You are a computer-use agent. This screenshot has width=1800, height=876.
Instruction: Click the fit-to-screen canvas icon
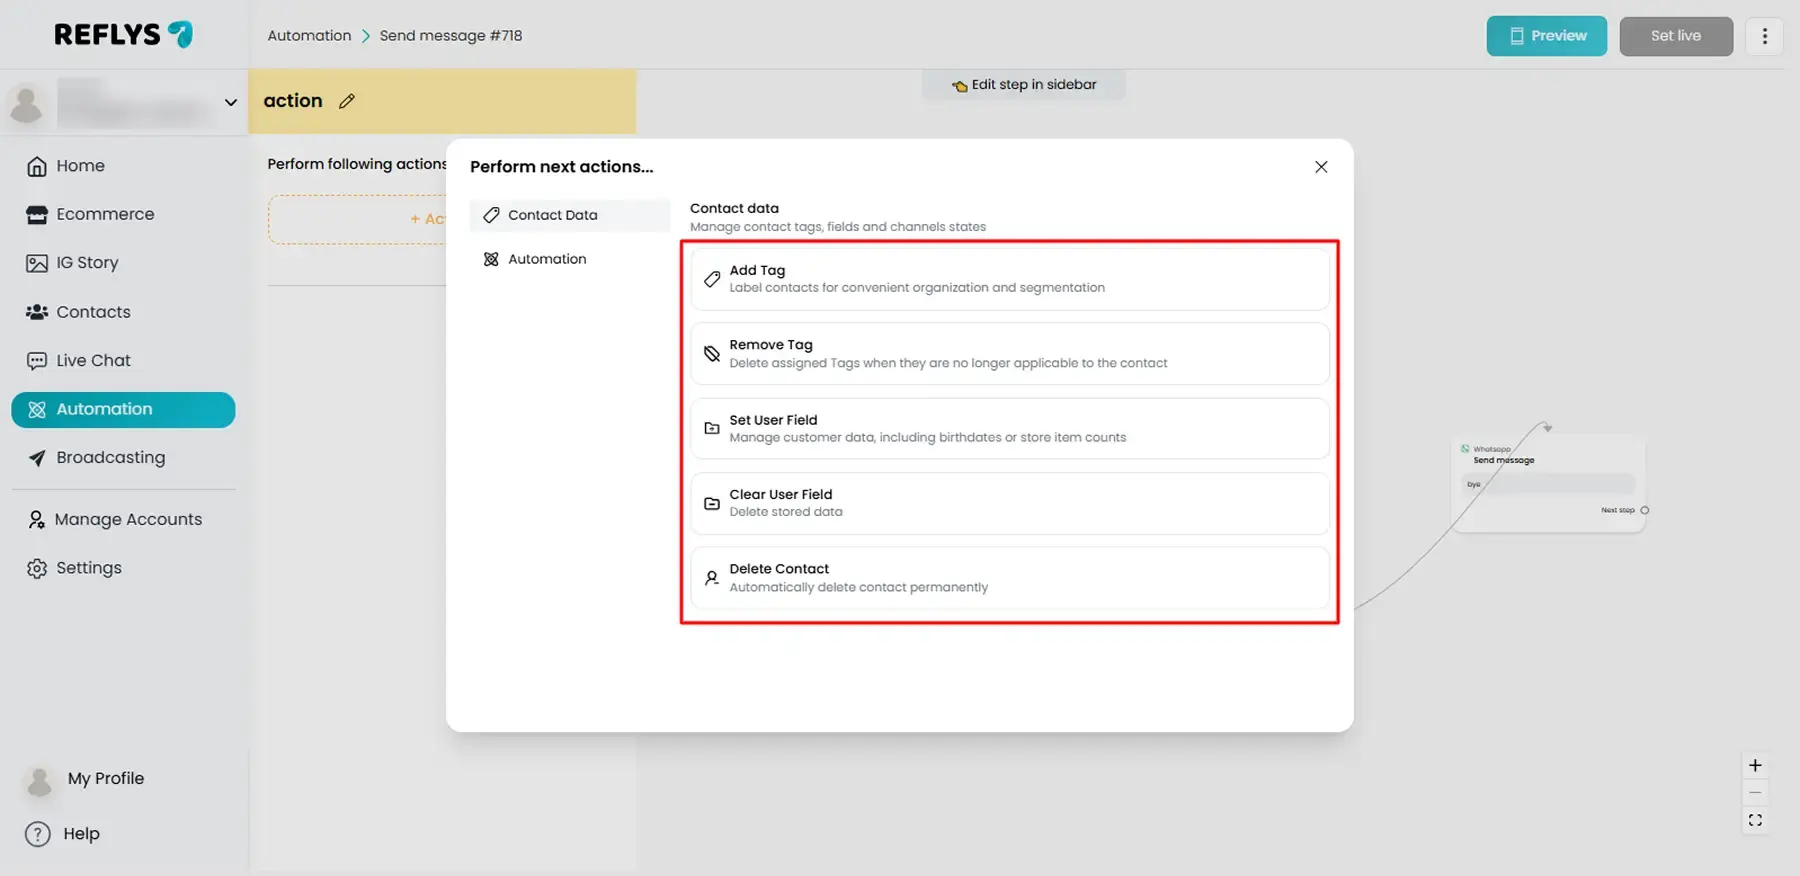point(1755,821)
